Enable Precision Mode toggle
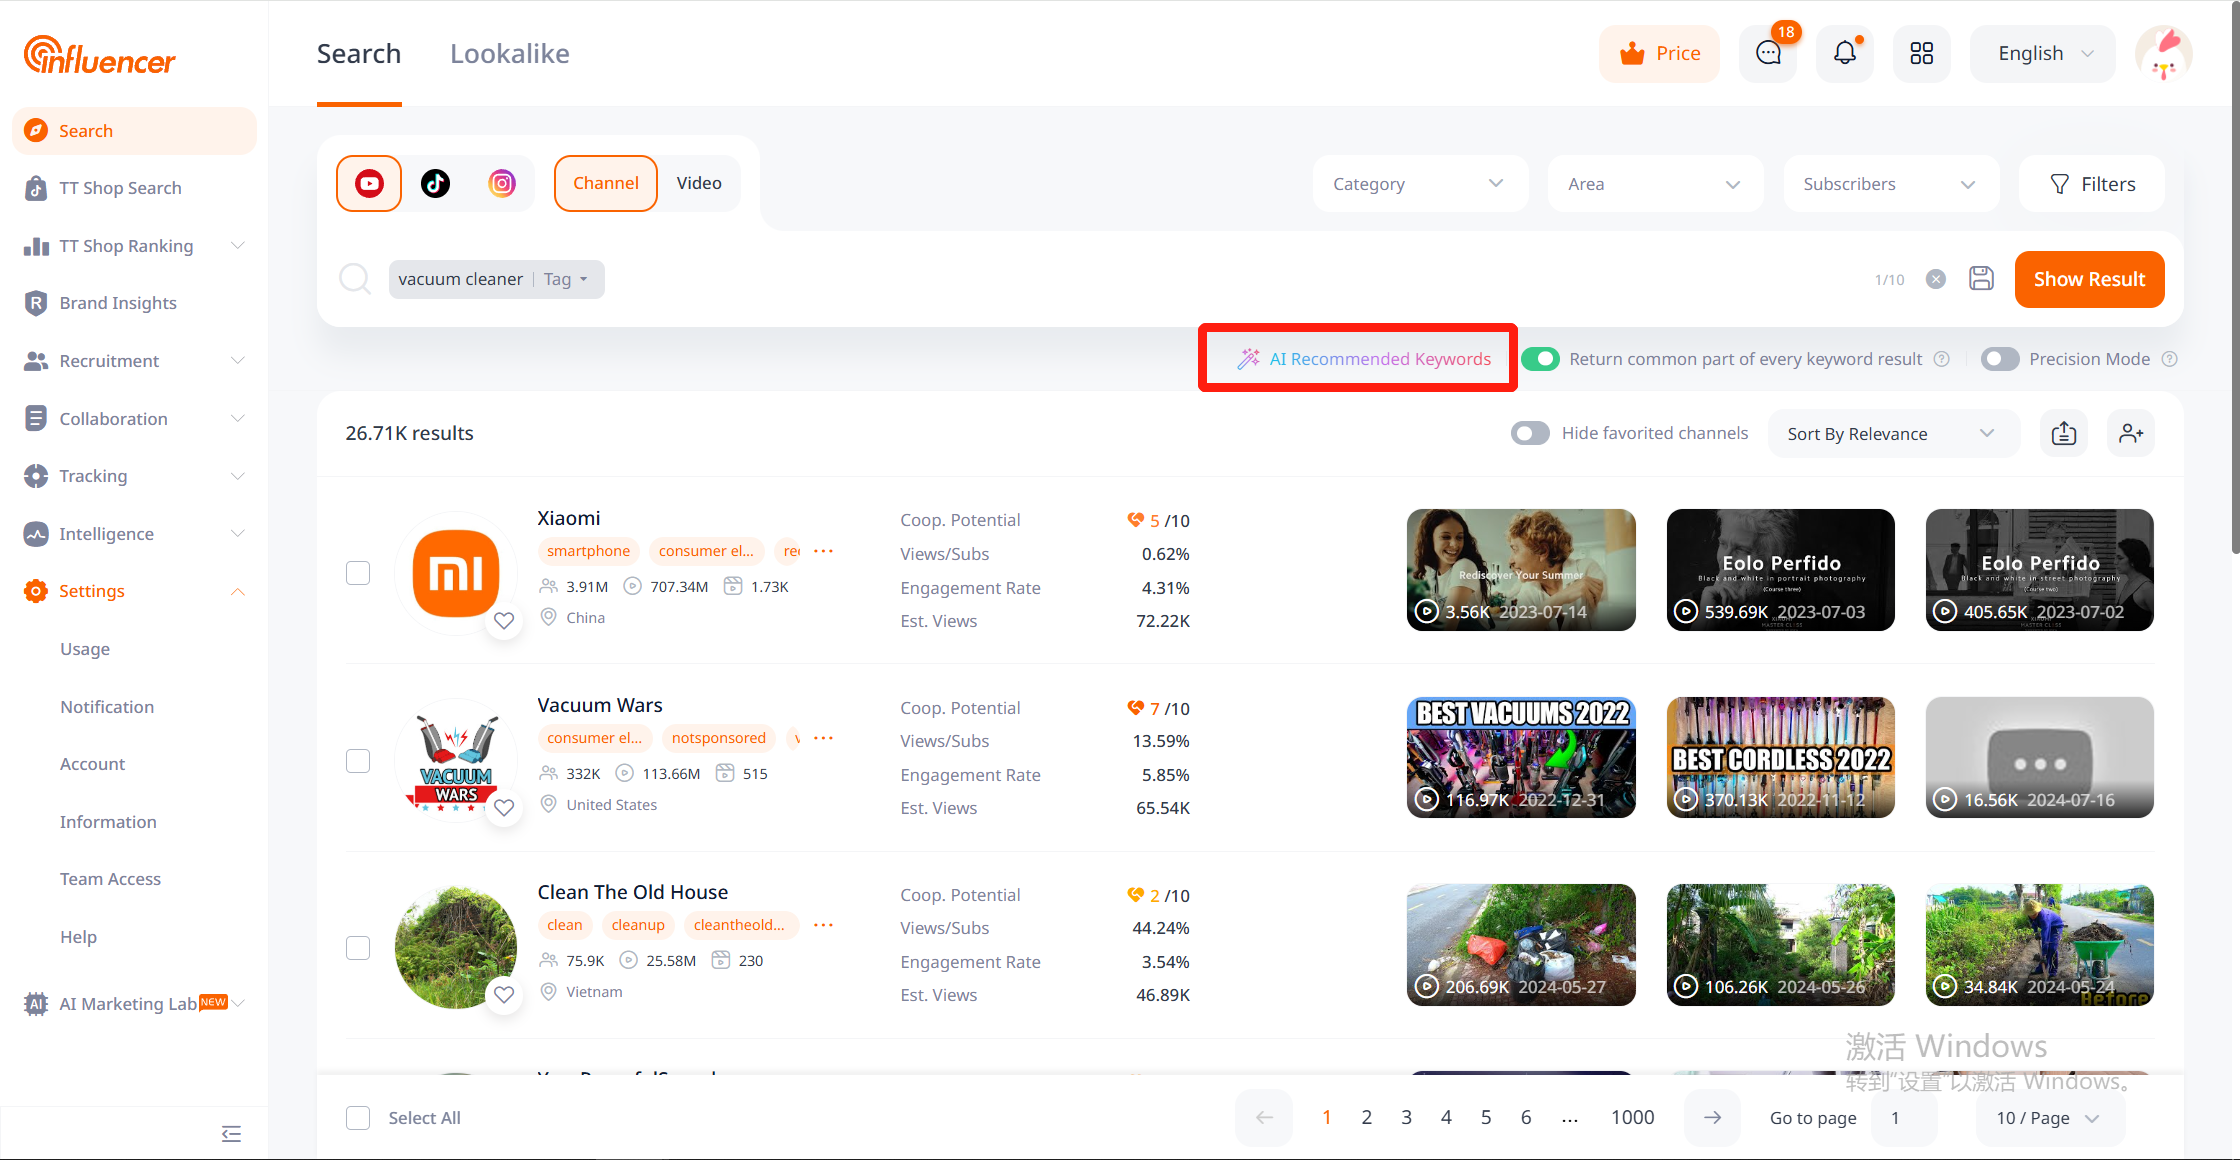This screenshot has height=1160, width=2240. point(1999,359)
